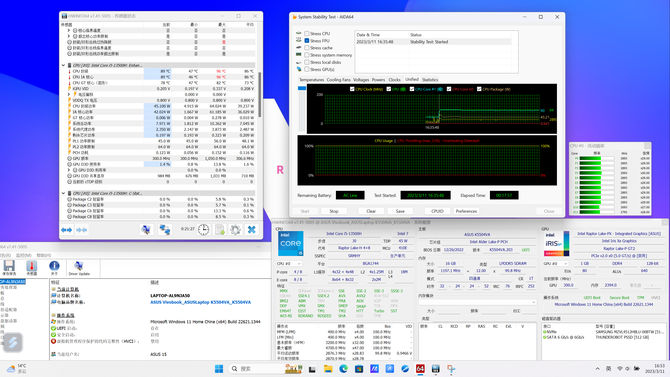Open the CPUID panel button
This screenshot has height=377, width=670.
(437, 211)
